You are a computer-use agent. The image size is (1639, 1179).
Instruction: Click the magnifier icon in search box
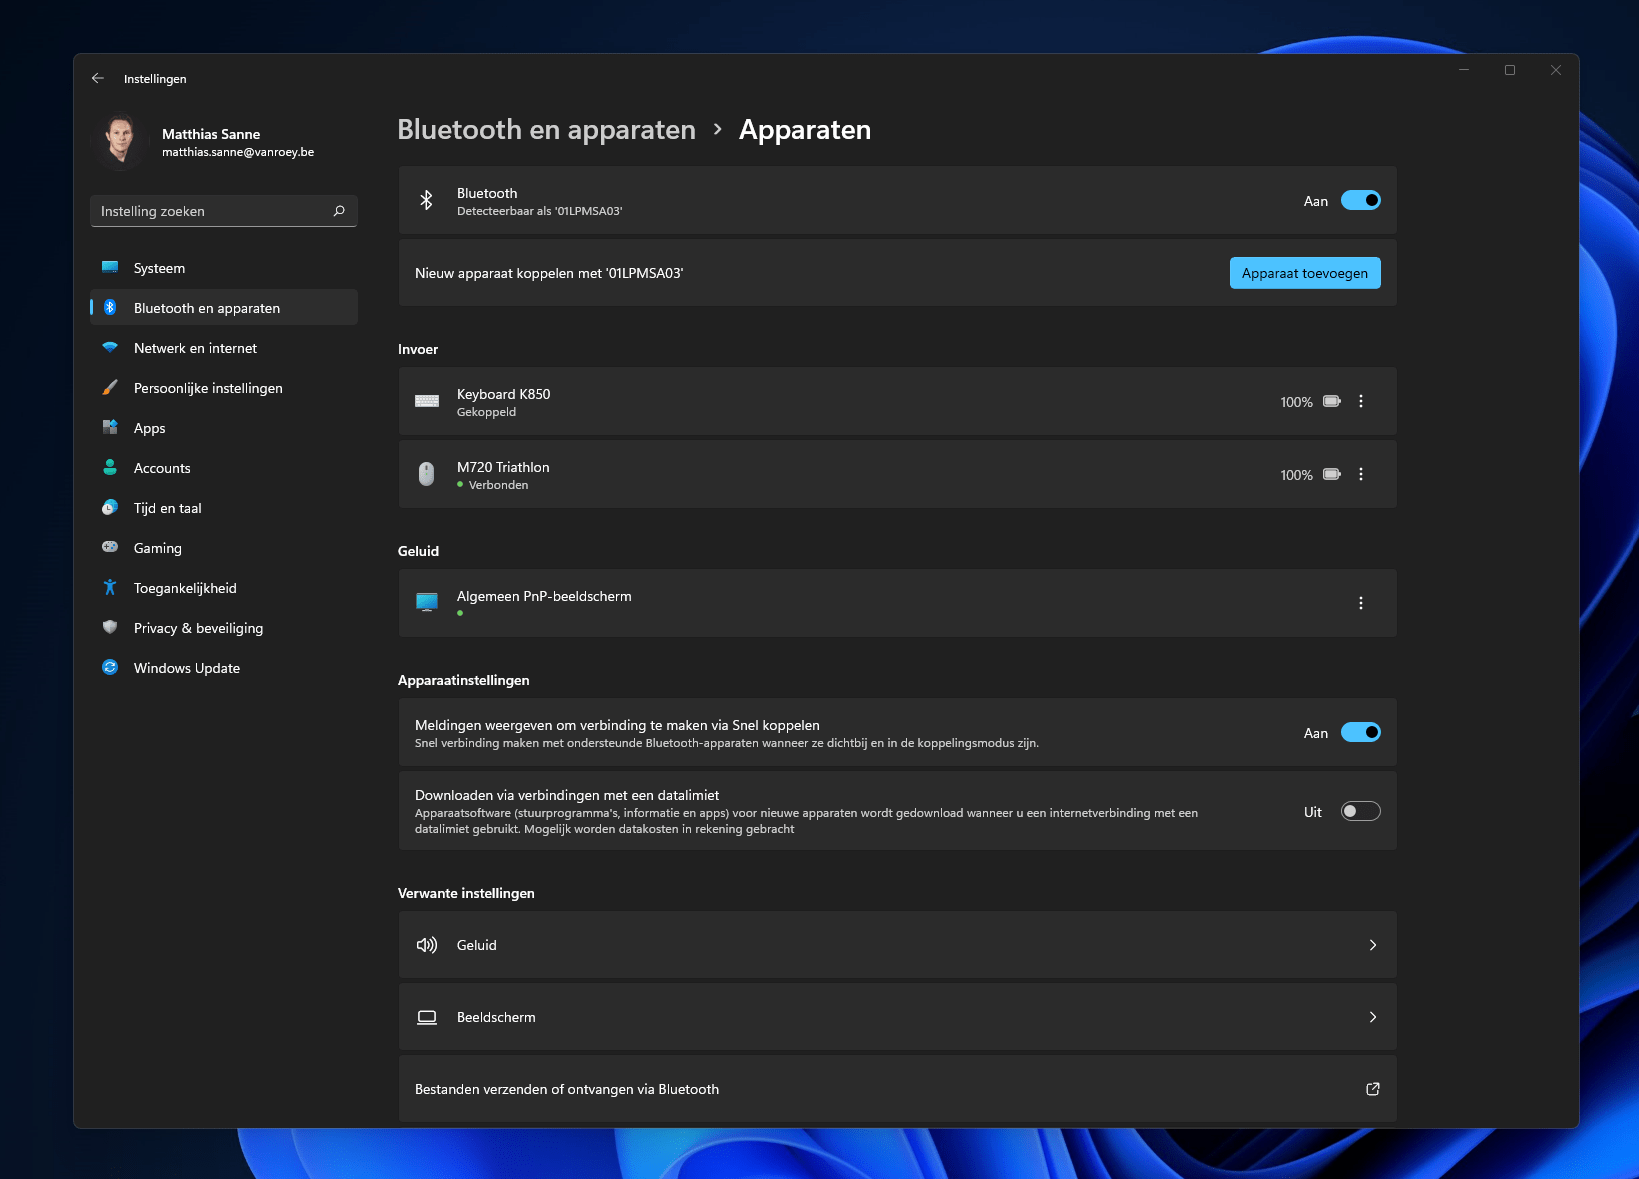click(339, 211)
